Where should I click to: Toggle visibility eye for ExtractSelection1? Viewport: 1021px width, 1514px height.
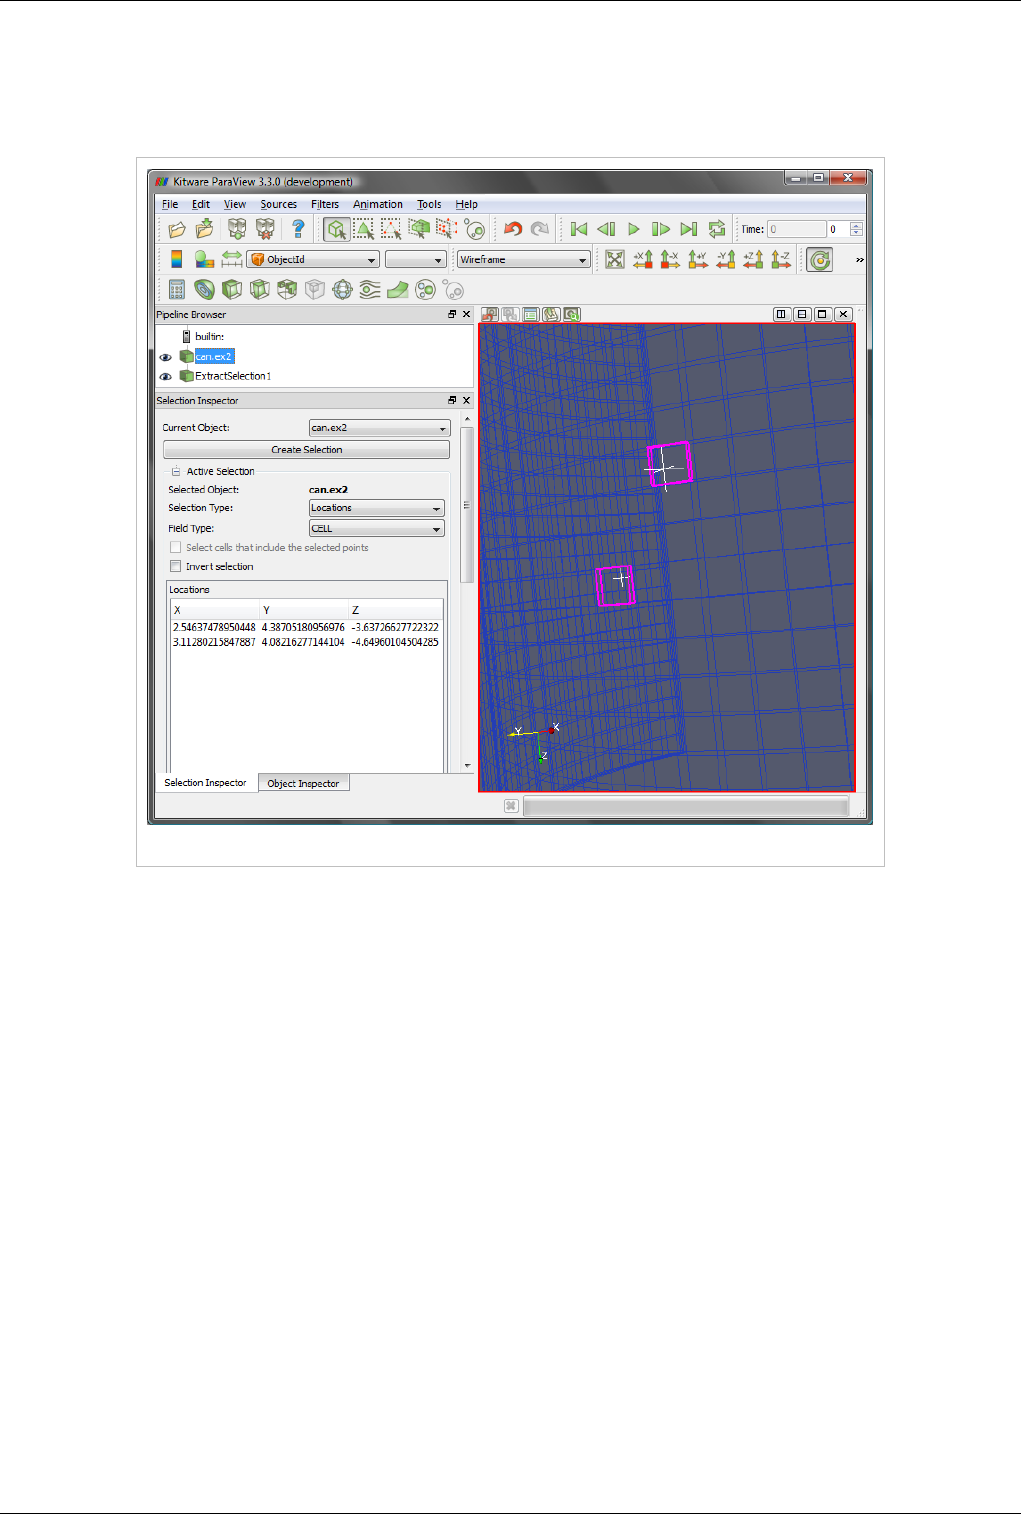165,377
